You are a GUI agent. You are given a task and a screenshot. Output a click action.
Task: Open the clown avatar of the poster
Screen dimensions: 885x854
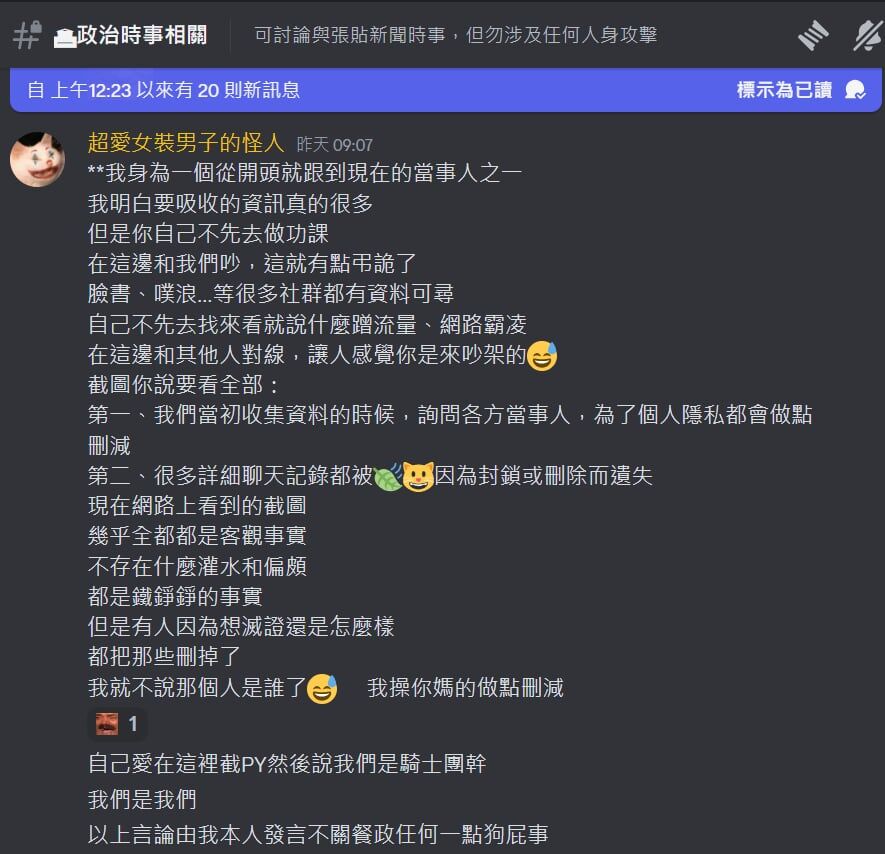tap(37, 159)
